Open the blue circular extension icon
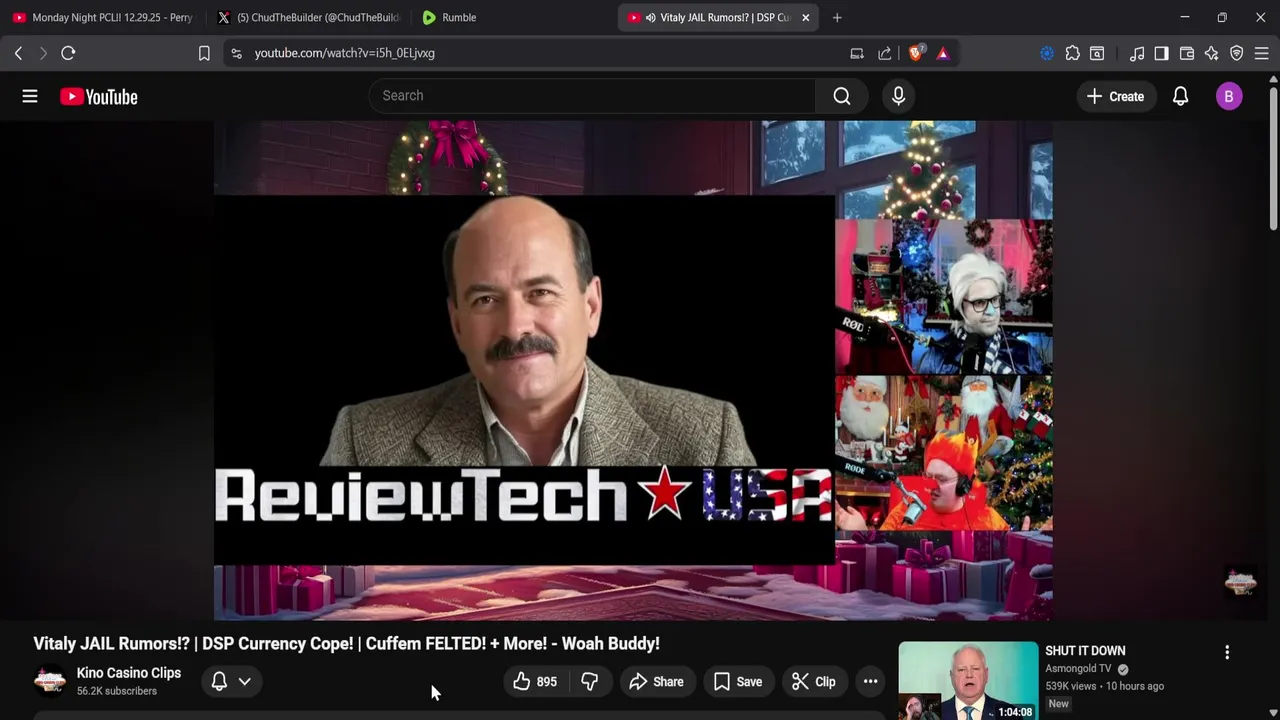The image size is (1280, 720). click(x=1047, y=53)
